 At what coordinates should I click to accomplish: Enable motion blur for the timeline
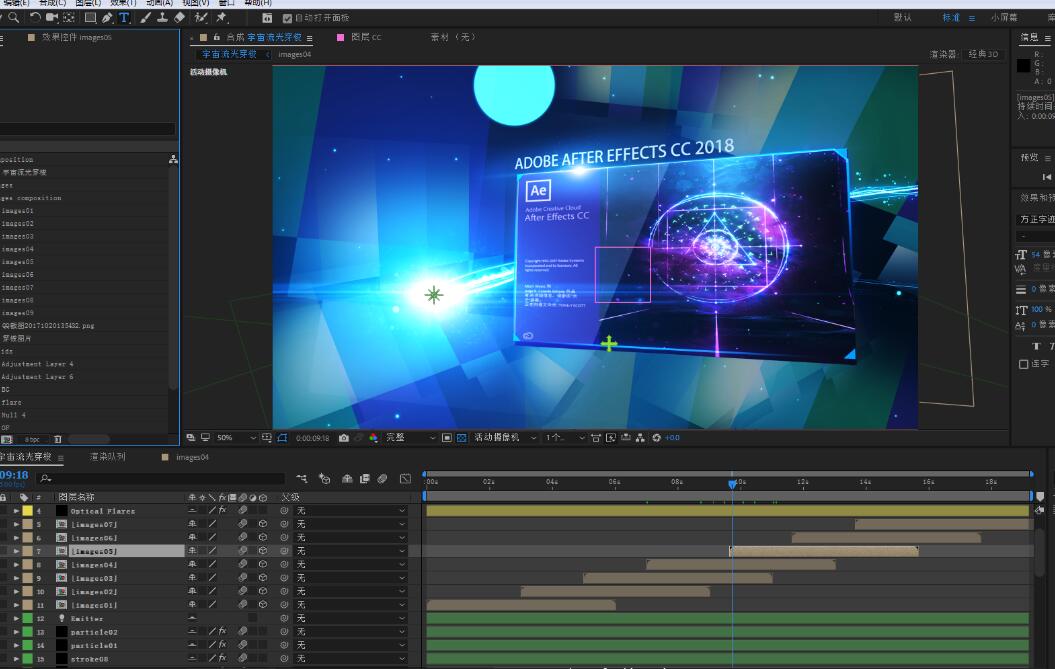click(x=382, y=479)
